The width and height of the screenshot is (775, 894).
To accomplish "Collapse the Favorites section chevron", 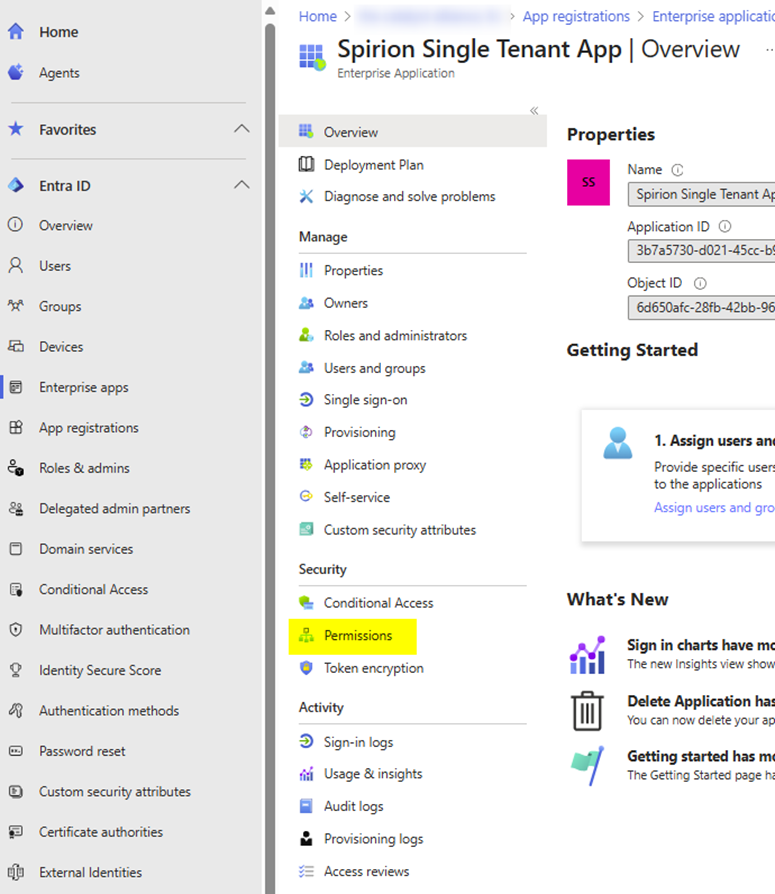I will click(242, 128).
